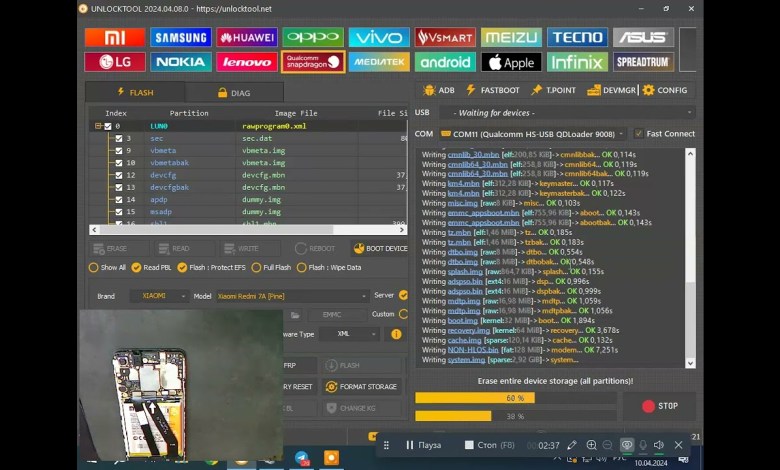
Task: Click the phone camera preview thumbnail
Action: 181,384
